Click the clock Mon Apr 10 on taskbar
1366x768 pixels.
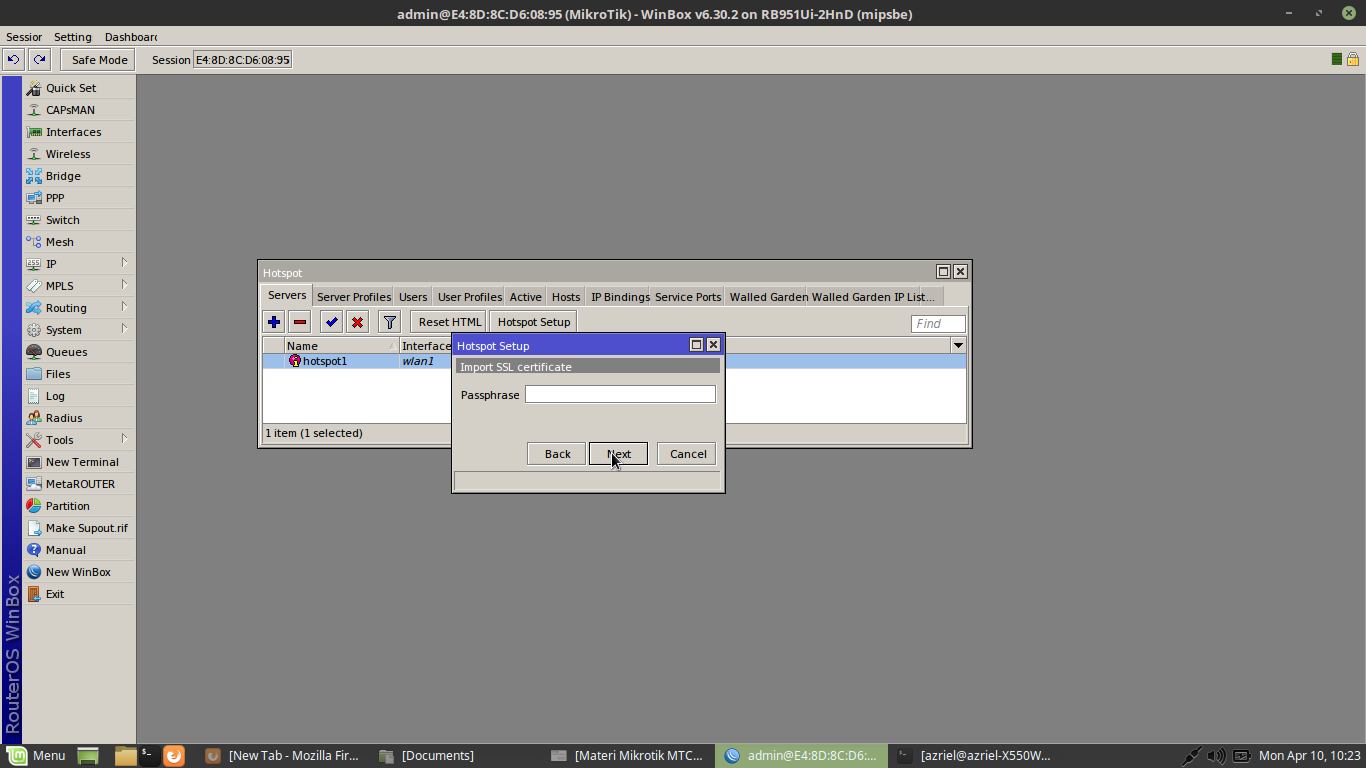coord(1309,756)
